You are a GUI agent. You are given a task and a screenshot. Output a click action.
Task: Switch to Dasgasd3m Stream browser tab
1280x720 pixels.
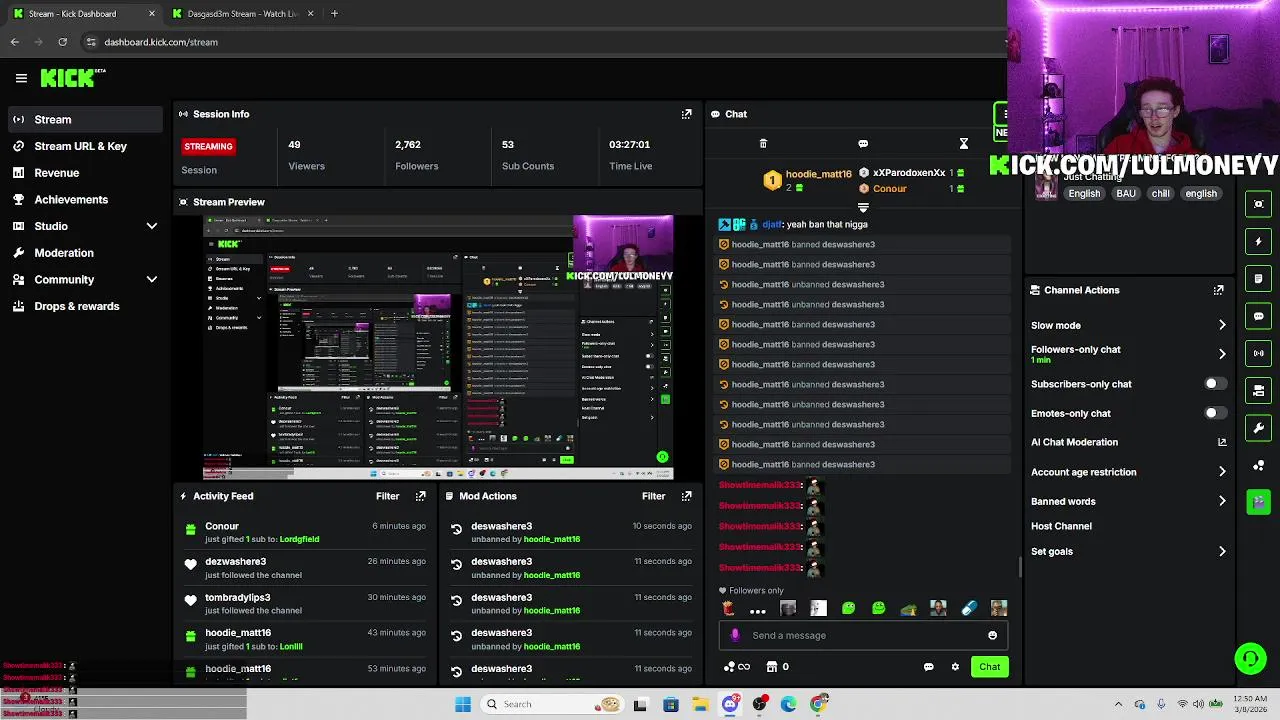pyautogui.click(x=243, y=14)
